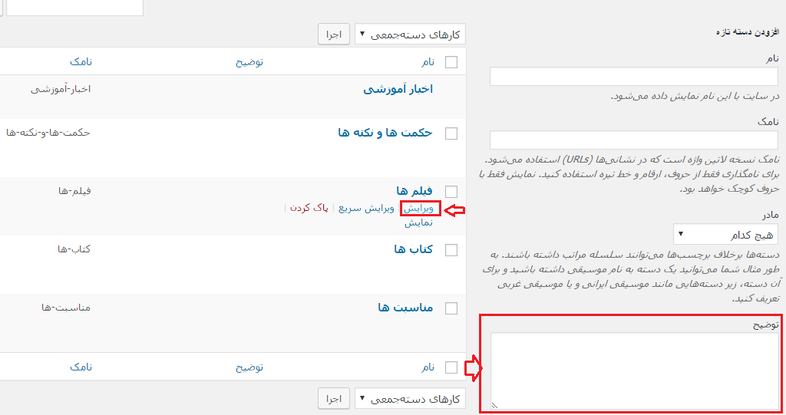Sort by توضیح column in header
Image resolution: width=786 pixels, height=415 pixels.
pyautogui.click(x=250, y=62)
